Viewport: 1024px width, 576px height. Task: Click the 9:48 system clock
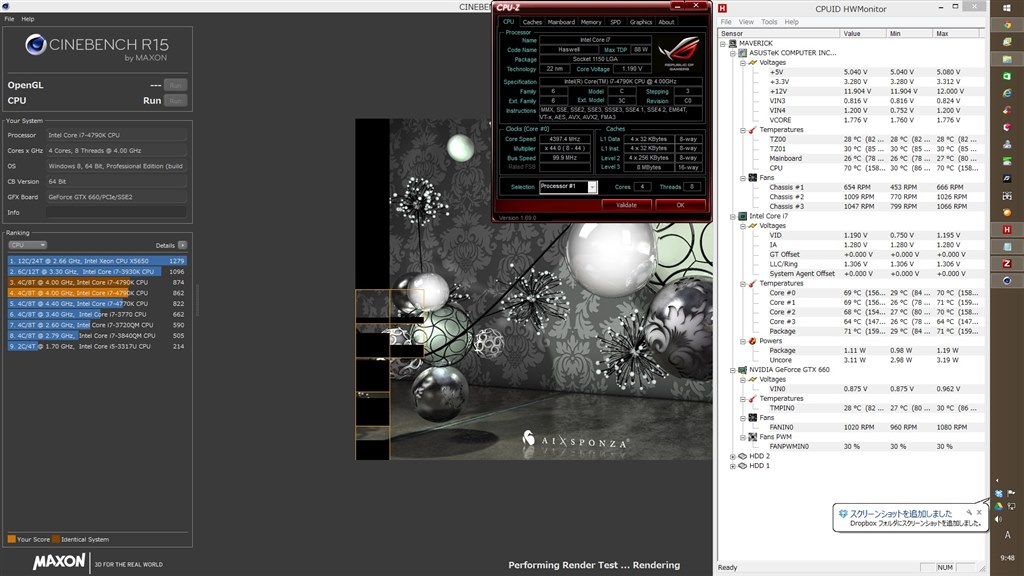pyautogui.click(x=1007, y=558)
